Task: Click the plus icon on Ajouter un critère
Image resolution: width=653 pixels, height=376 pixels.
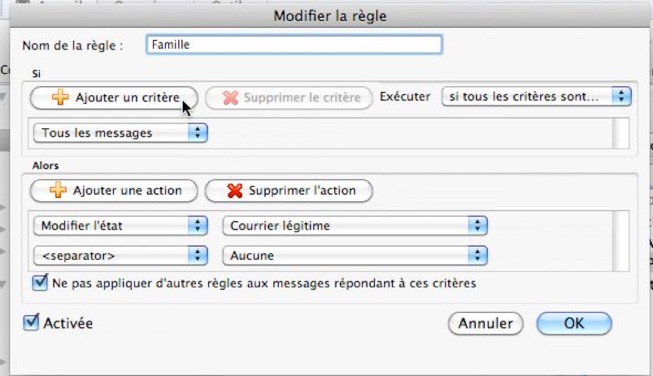Action: (60, 97)
